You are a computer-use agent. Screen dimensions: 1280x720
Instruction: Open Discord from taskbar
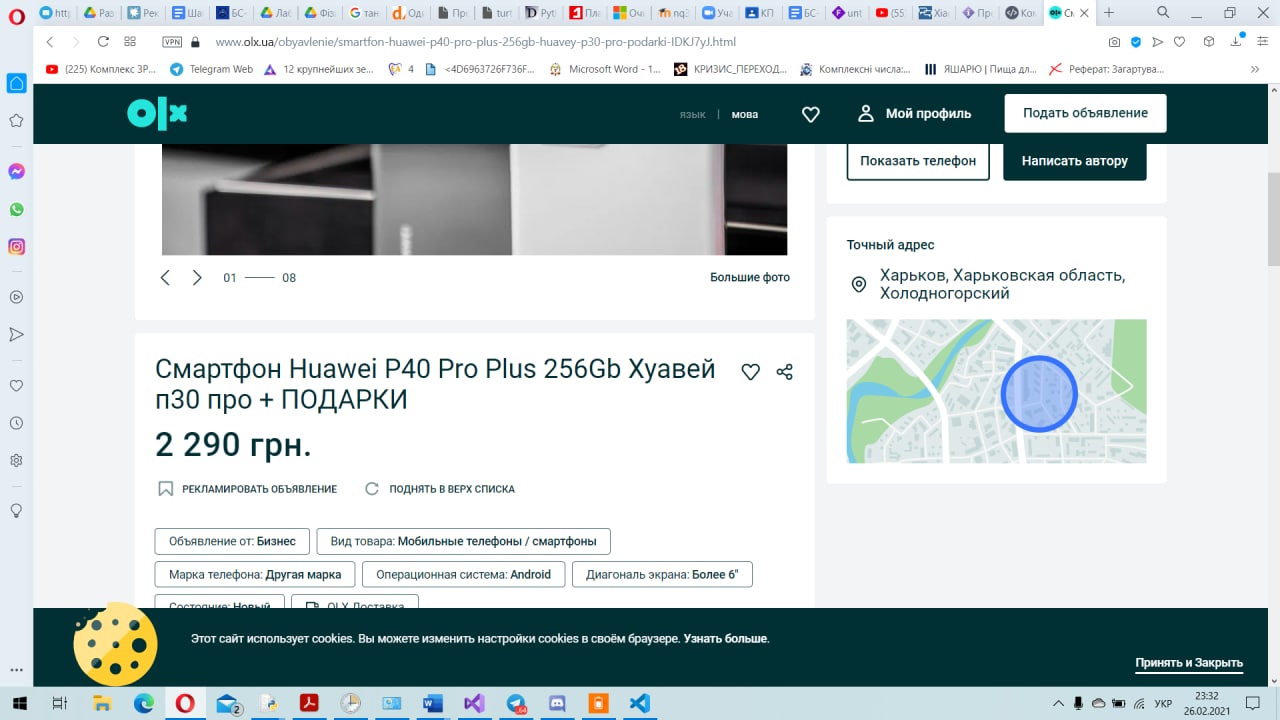[558, 703]
